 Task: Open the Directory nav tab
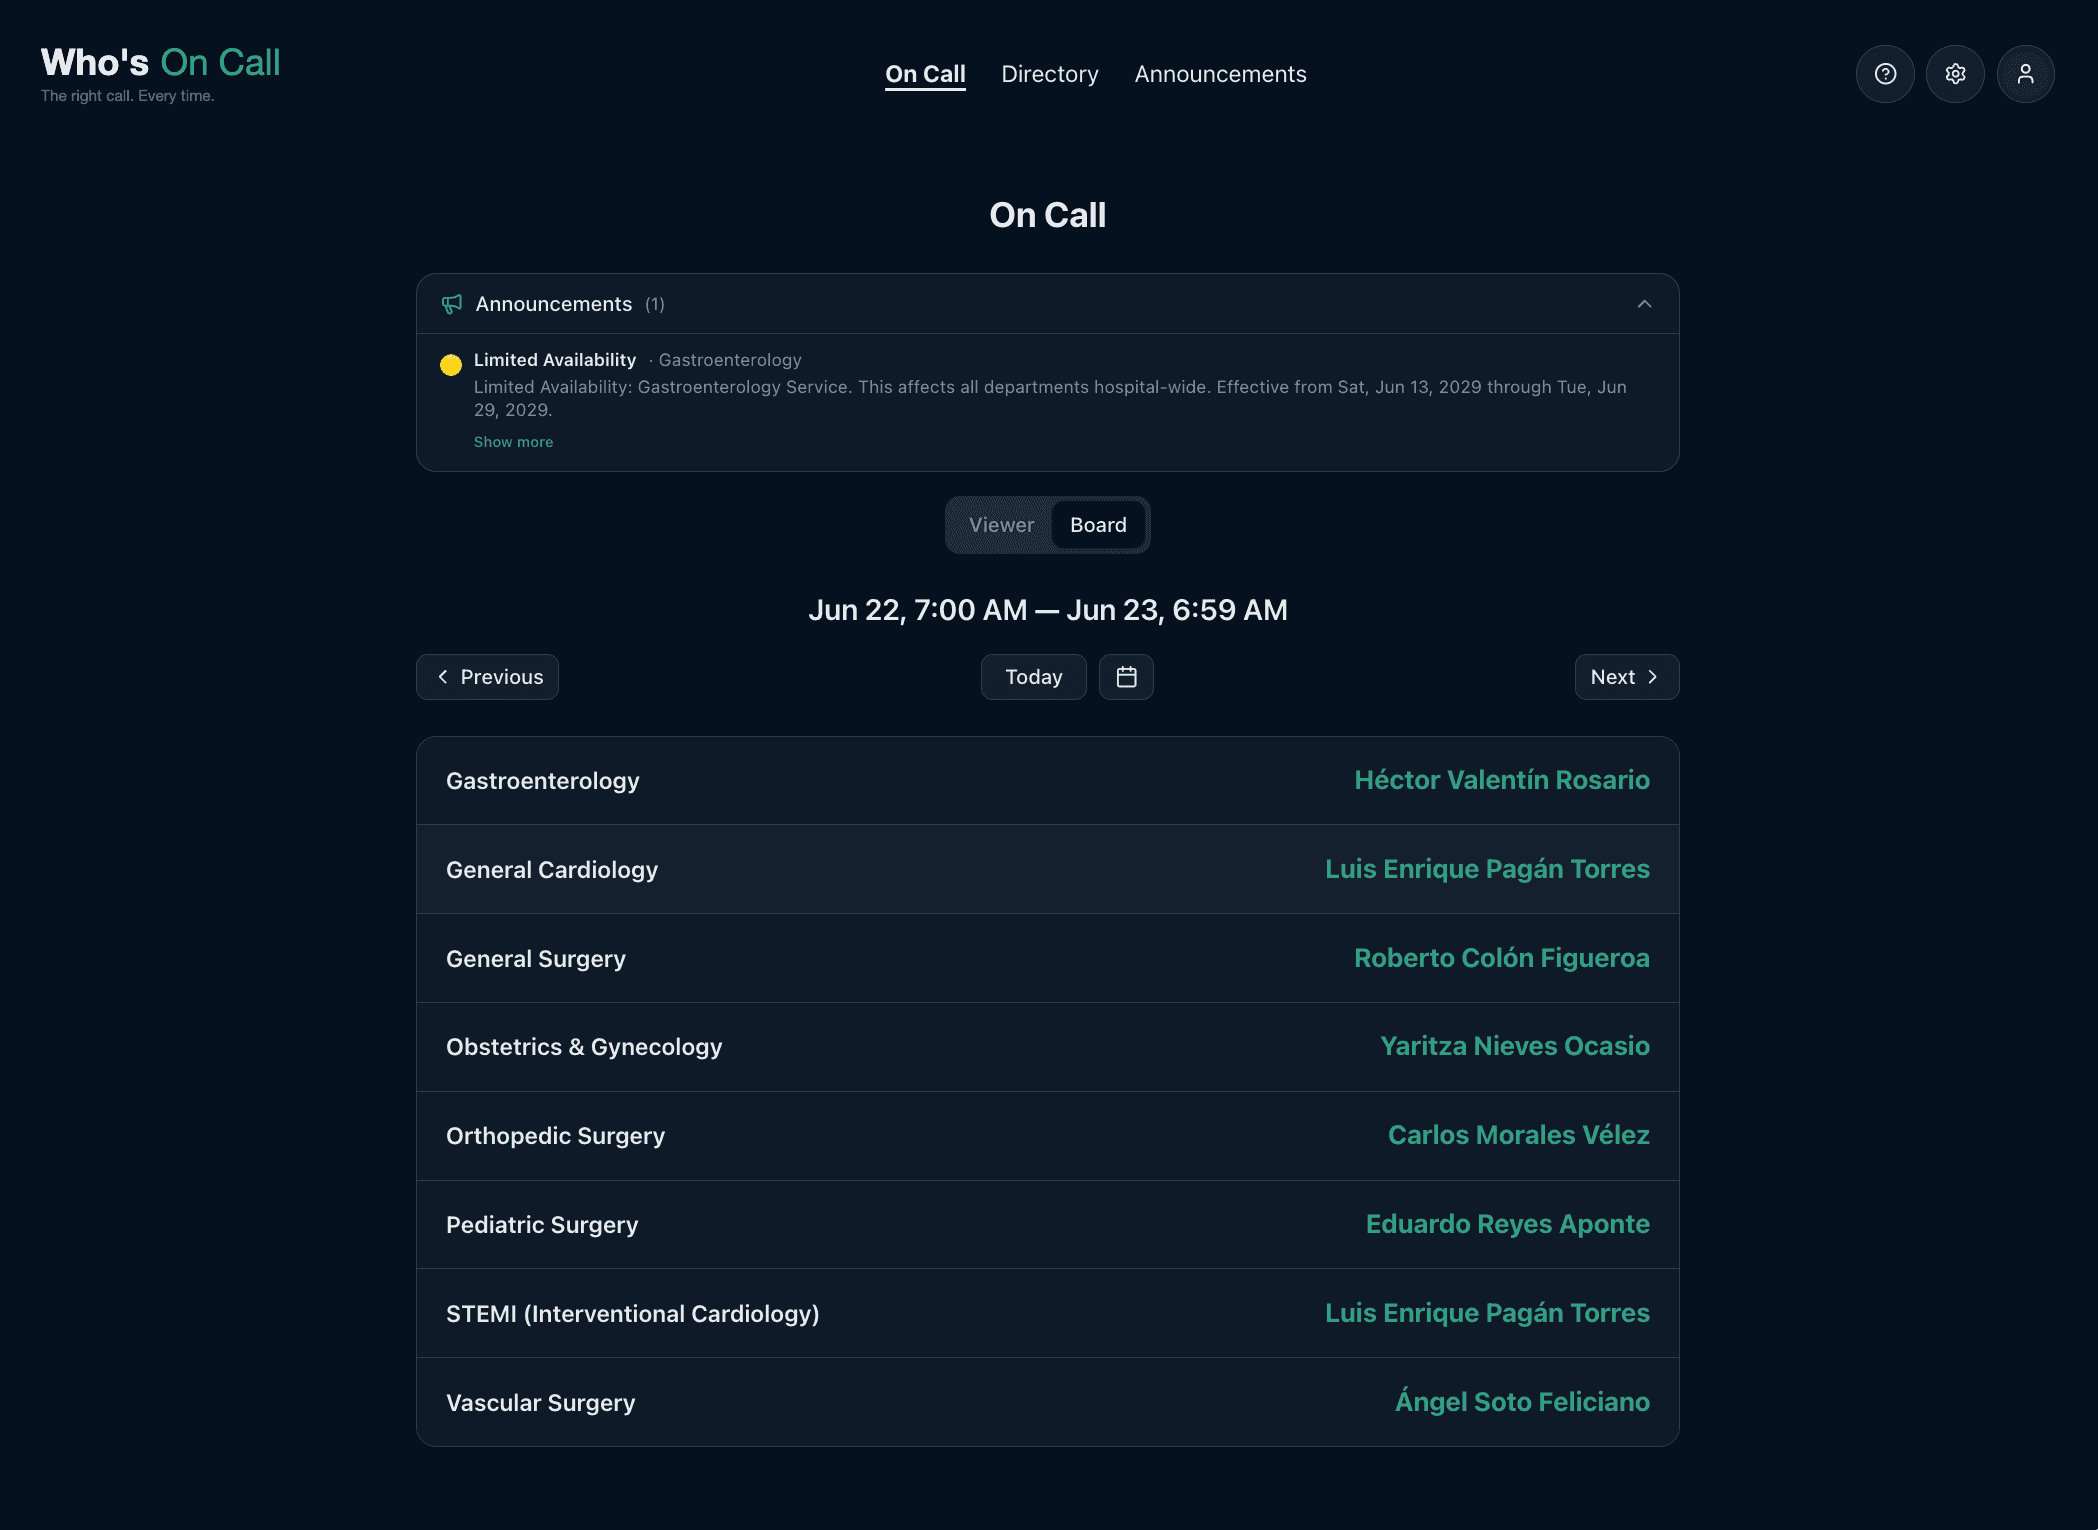click(x=1049, y=74)
